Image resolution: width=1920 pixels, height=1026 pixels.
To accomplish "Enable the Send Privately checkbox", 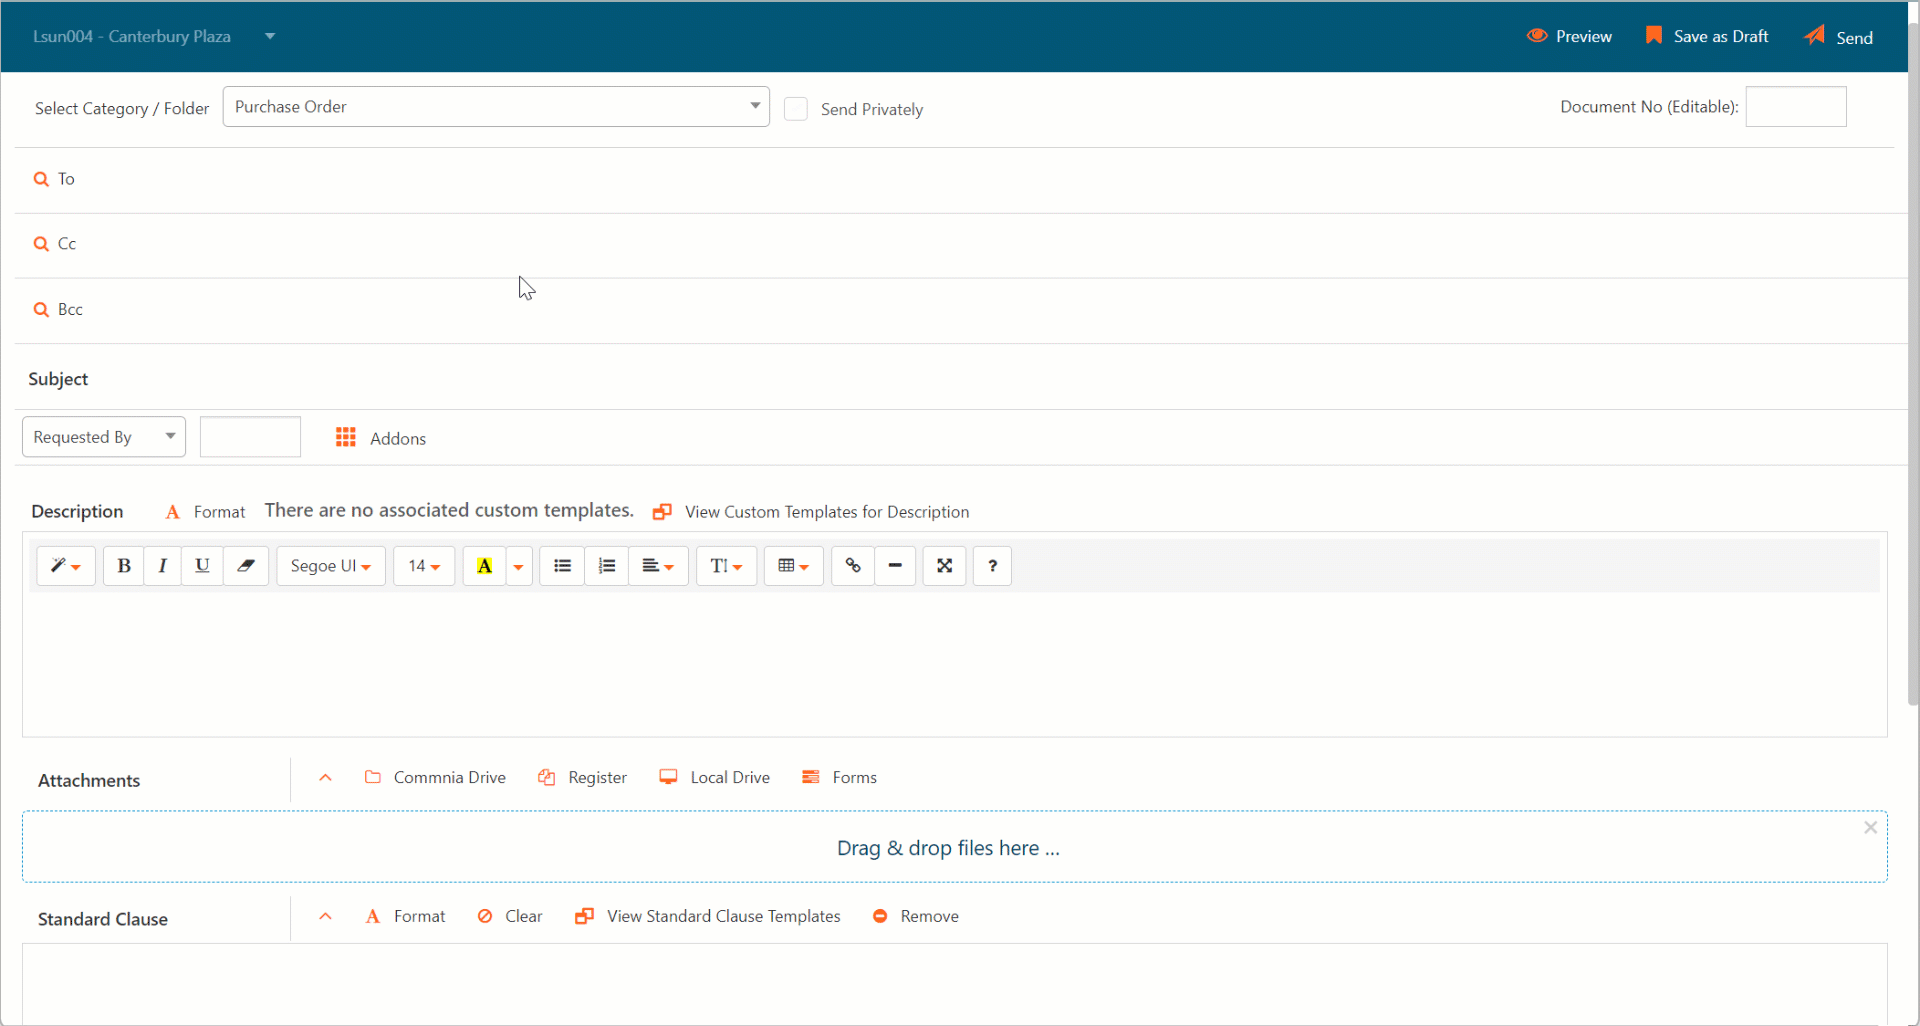I will click(796, 109).
